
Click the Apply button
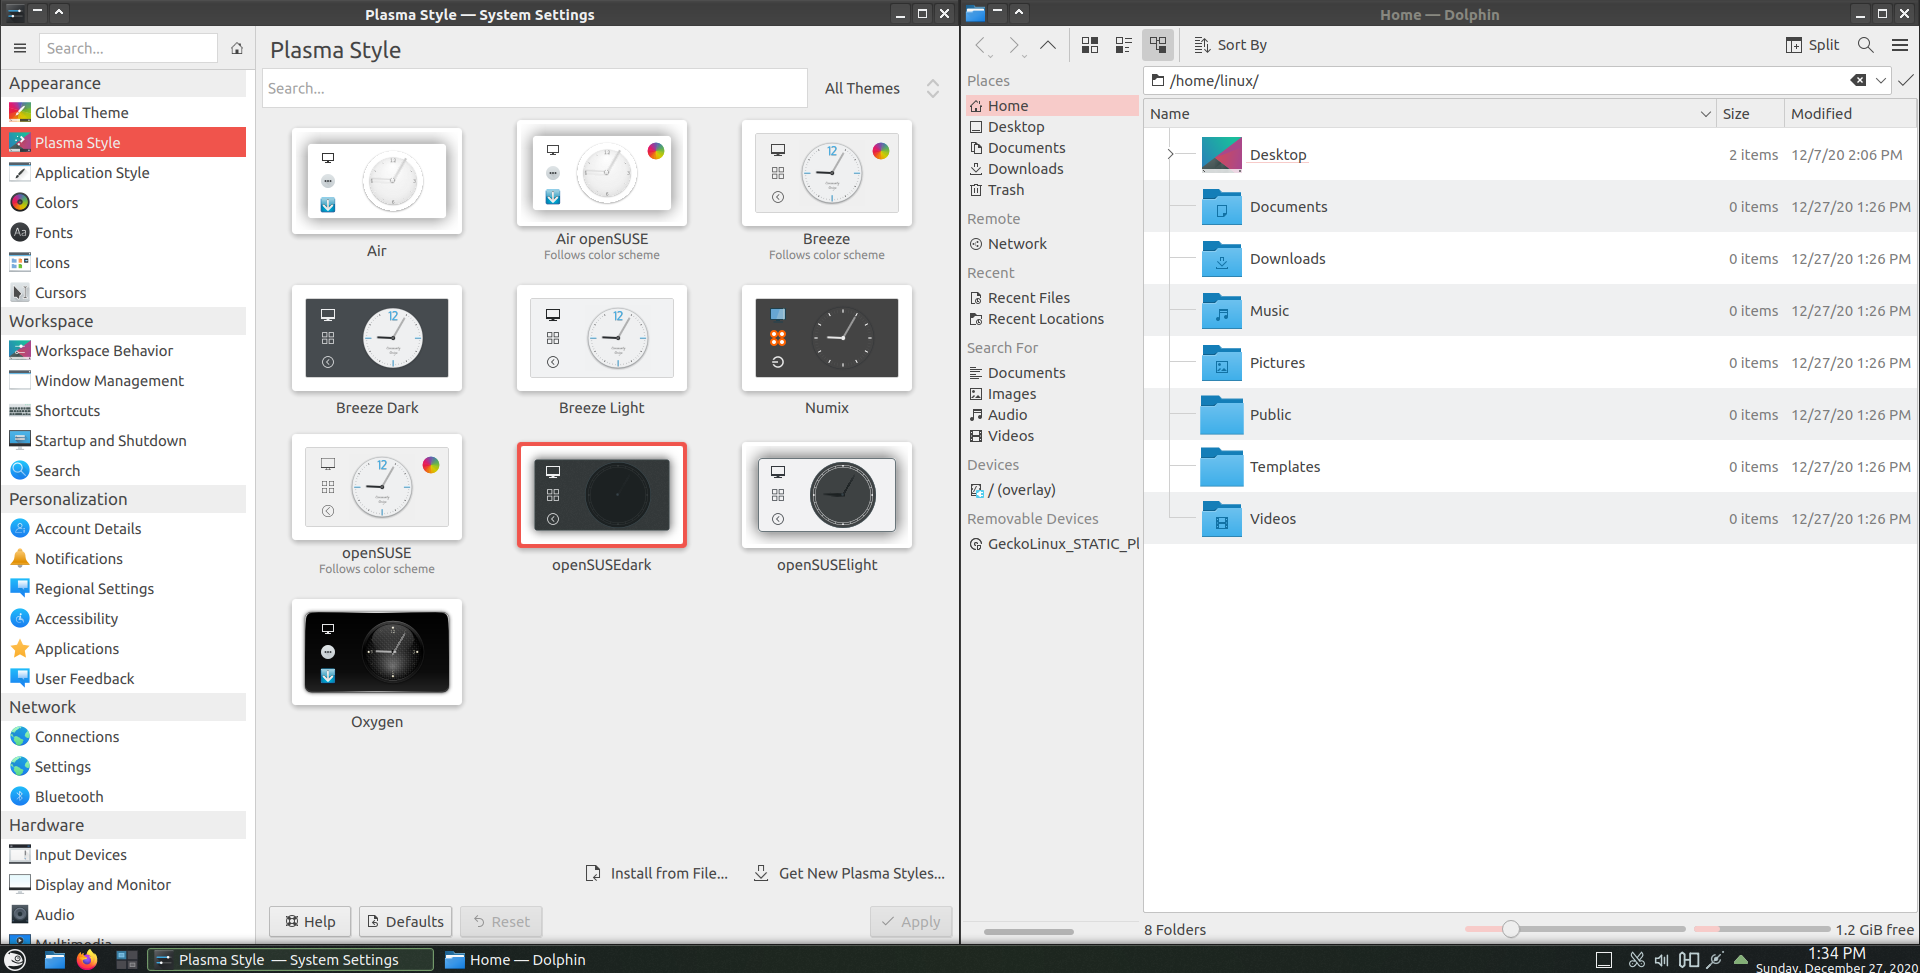tap(911, 922)
